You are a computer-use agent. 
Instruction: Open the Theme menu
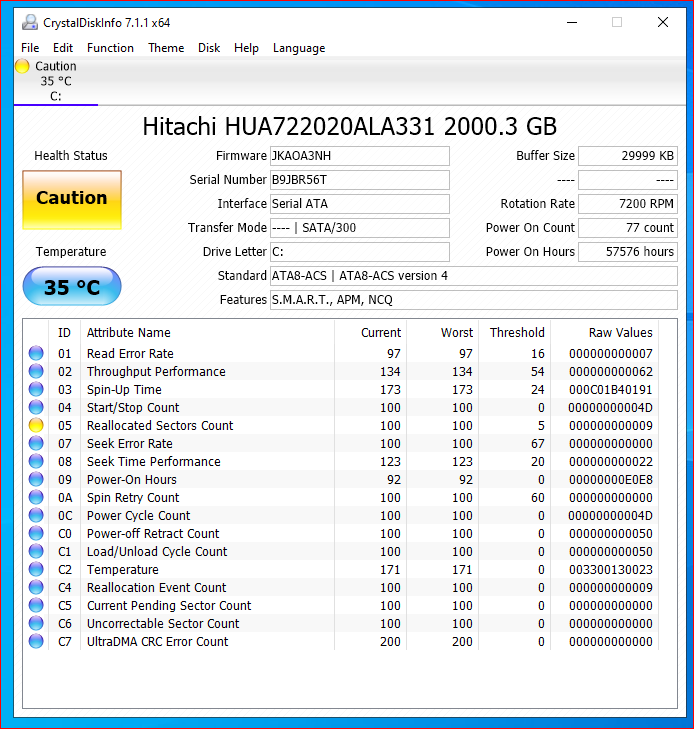(x=166, y=48)
